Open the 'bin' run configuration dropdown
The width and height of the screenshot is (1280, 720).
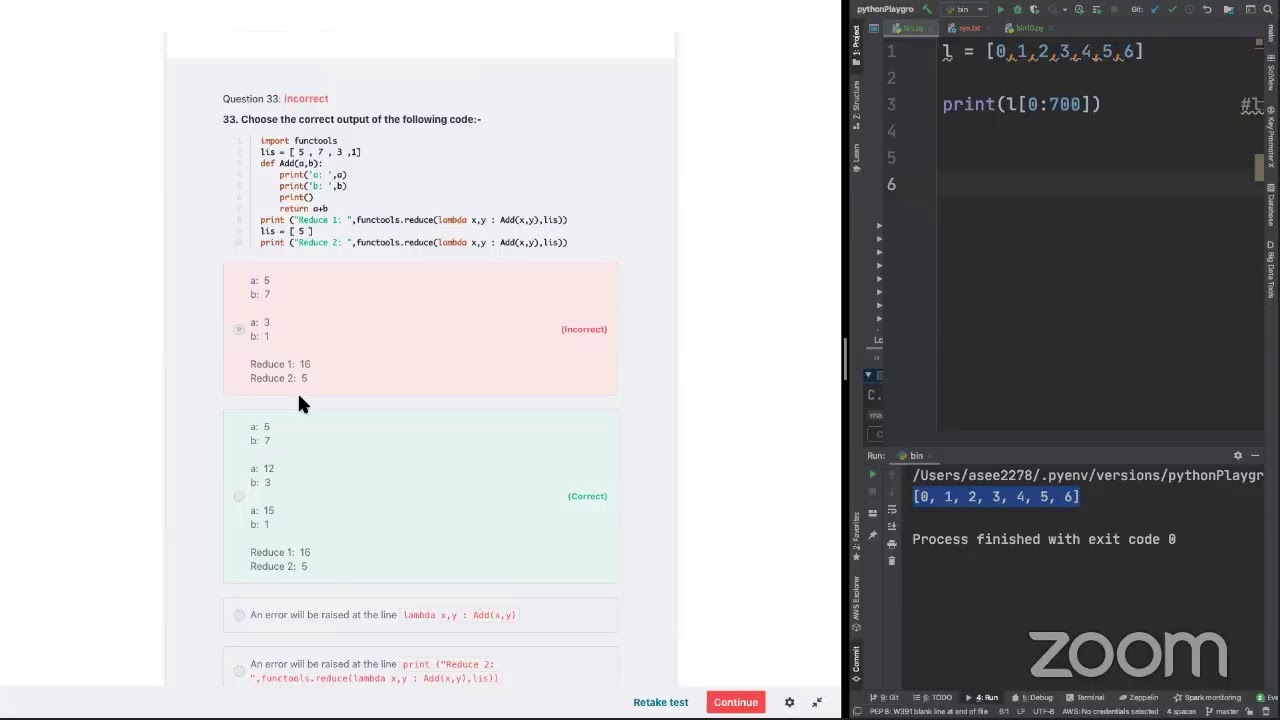pos(964,9)
